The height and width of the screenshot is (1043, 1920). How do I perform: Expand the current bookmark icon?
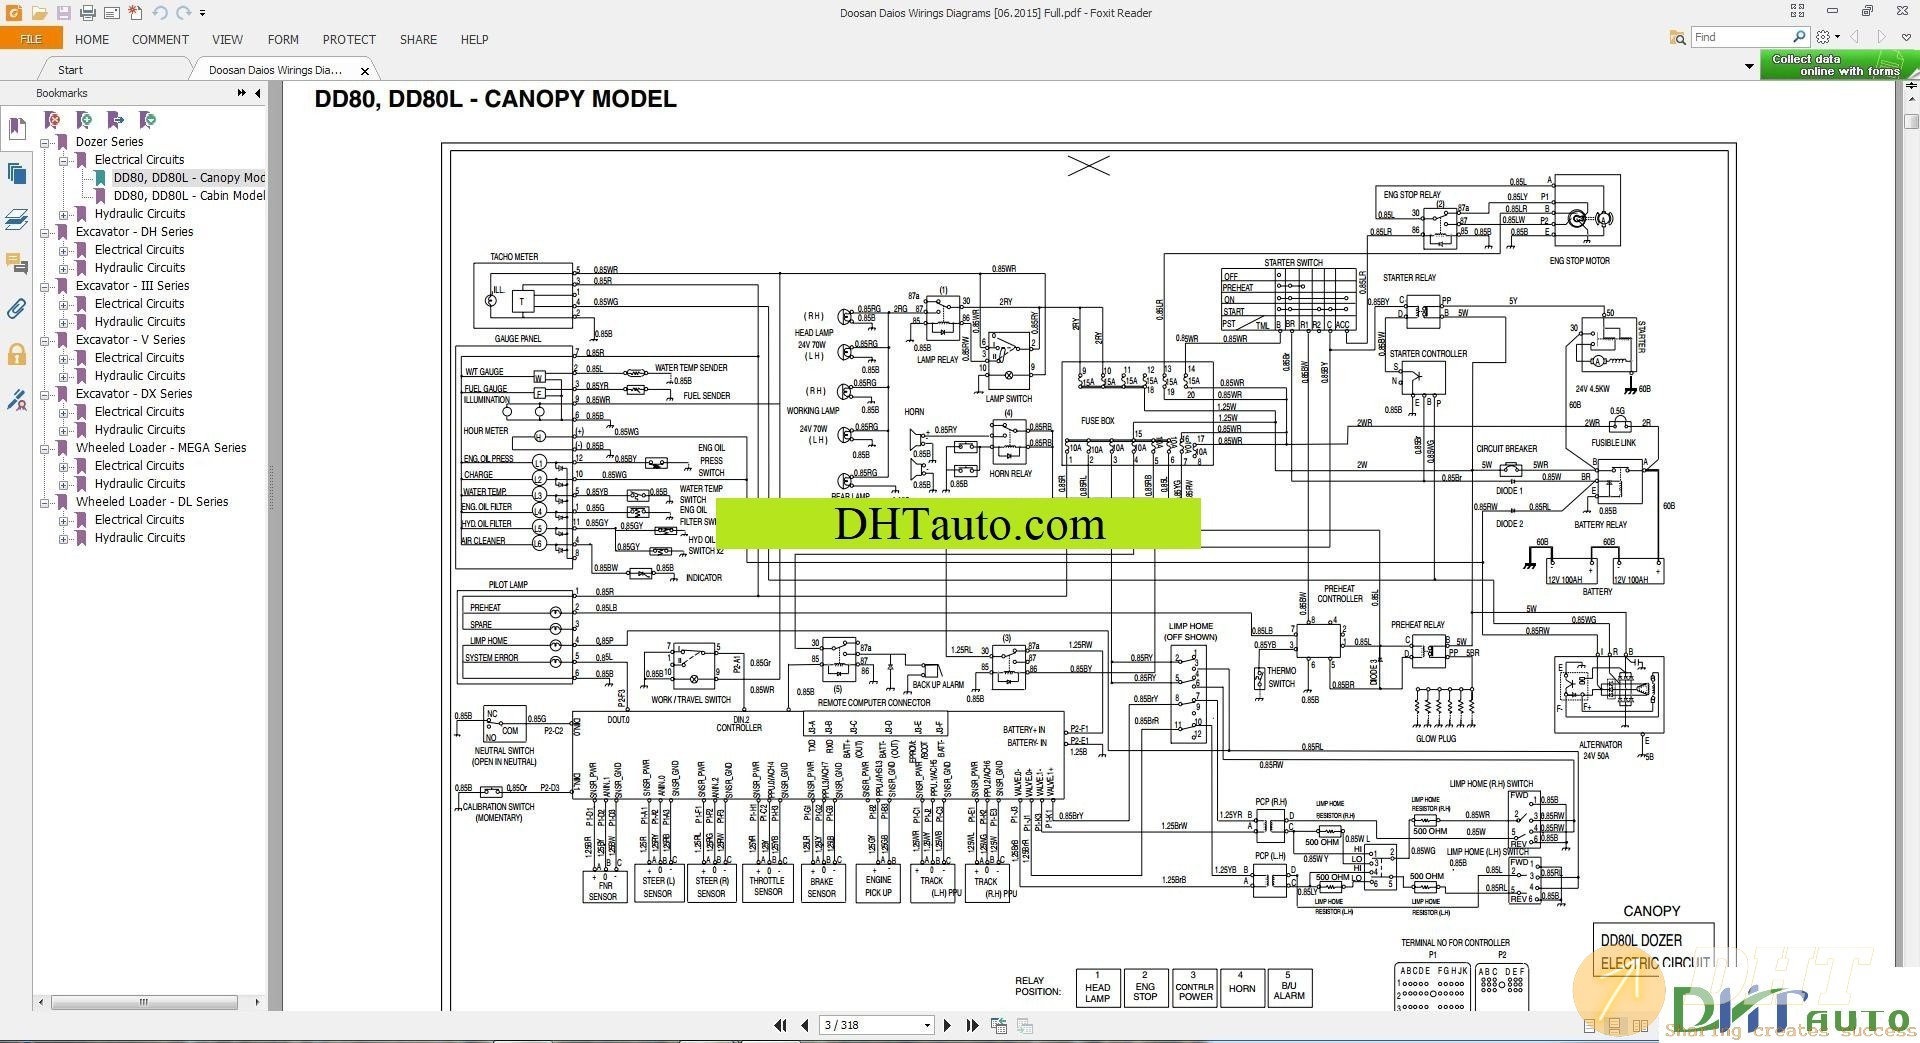(x=148, y=120)
